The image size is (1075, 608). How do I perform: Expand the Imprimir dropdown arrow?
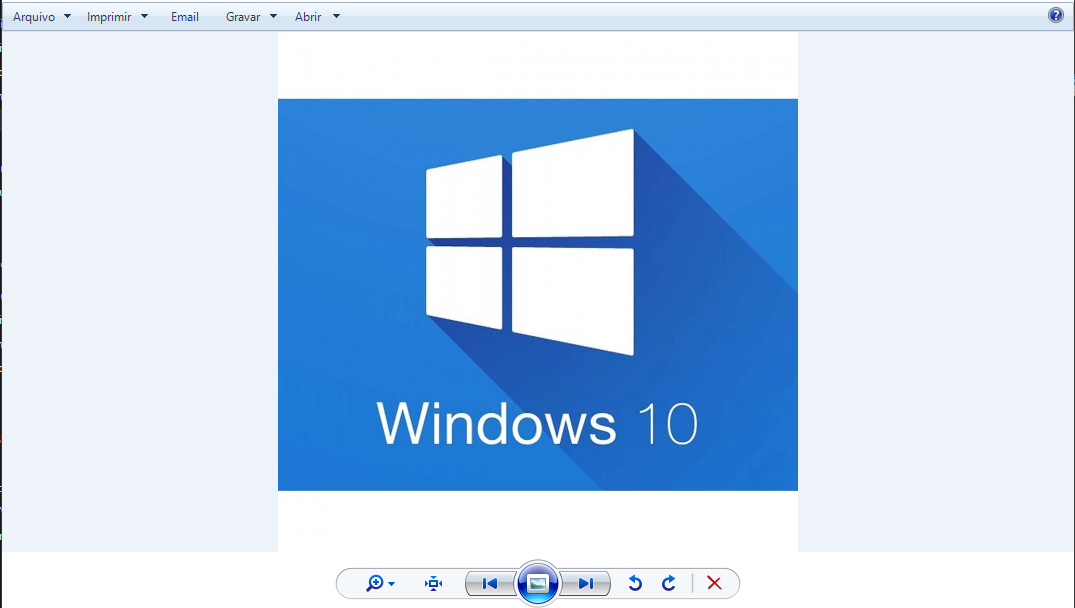(x=144, y=16)
